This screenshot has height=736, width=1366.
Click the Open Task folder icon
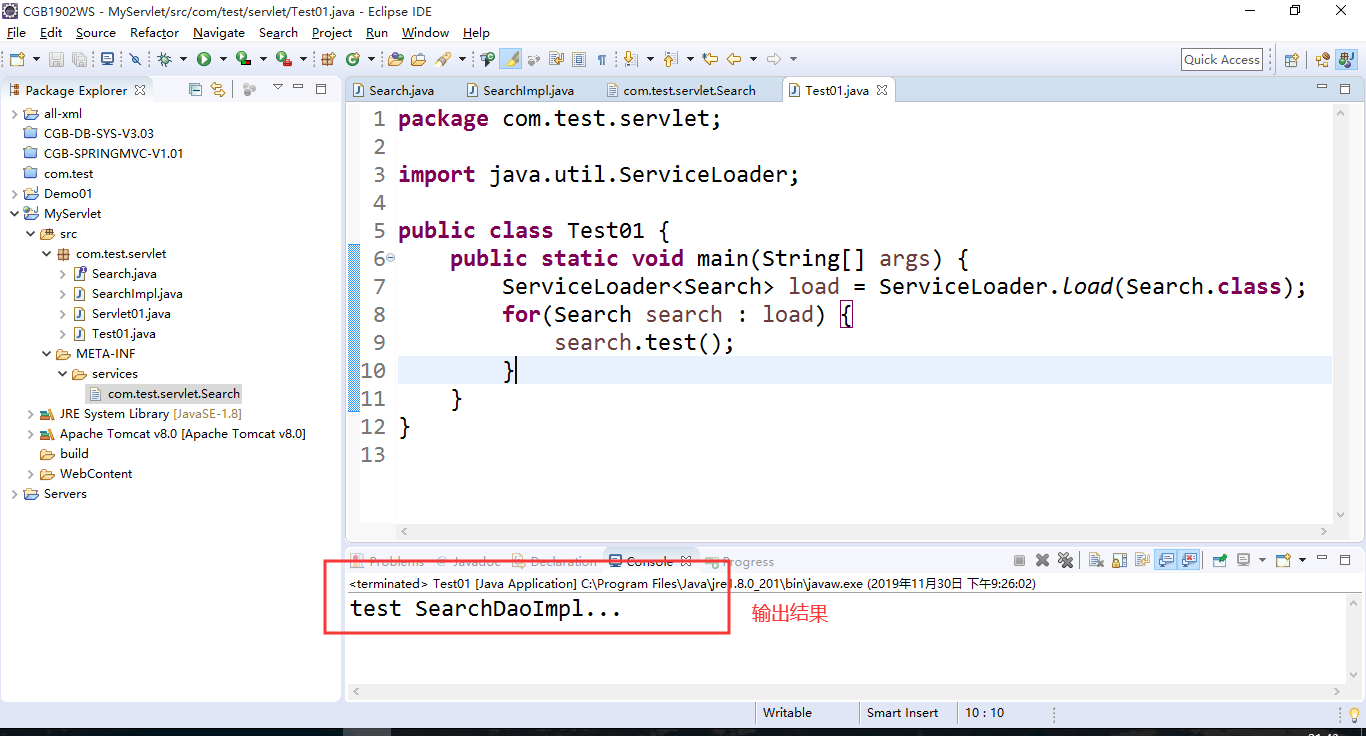point(418,59)
